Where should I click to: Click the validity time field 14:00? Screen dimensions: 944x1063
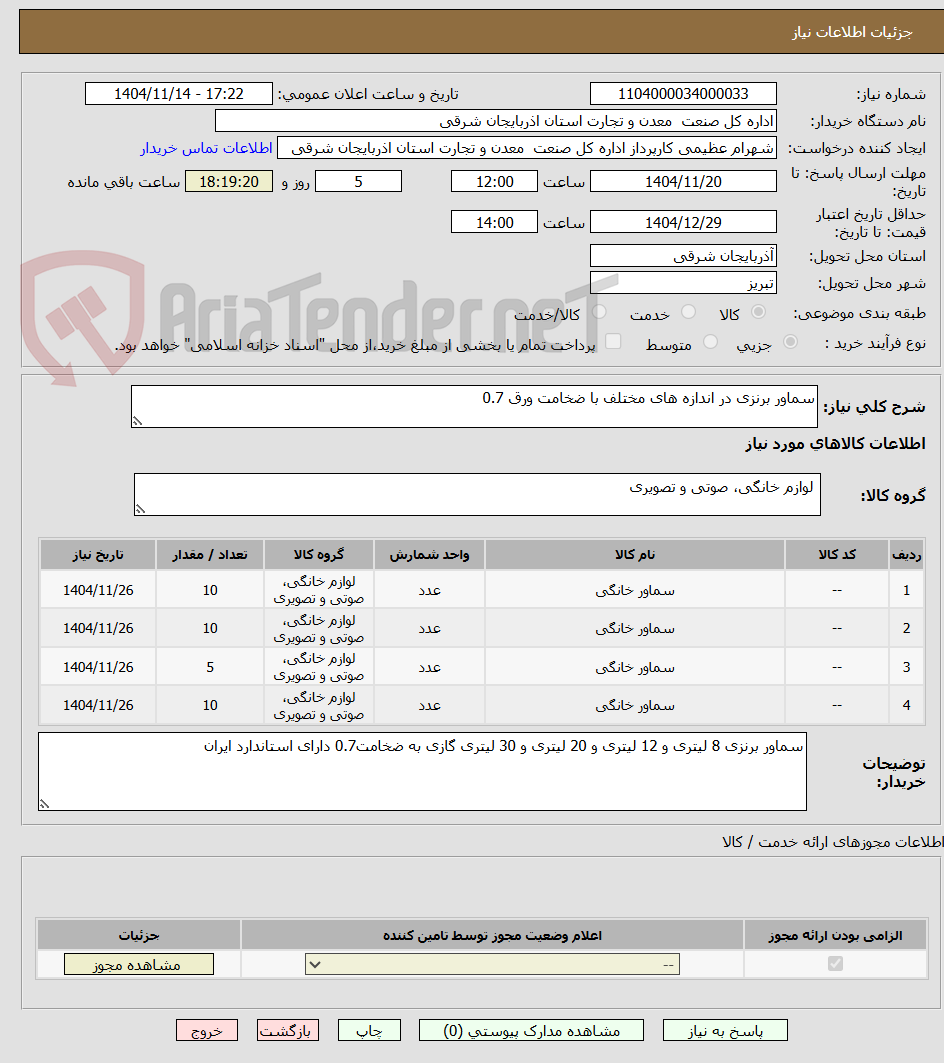click(494, 222)
